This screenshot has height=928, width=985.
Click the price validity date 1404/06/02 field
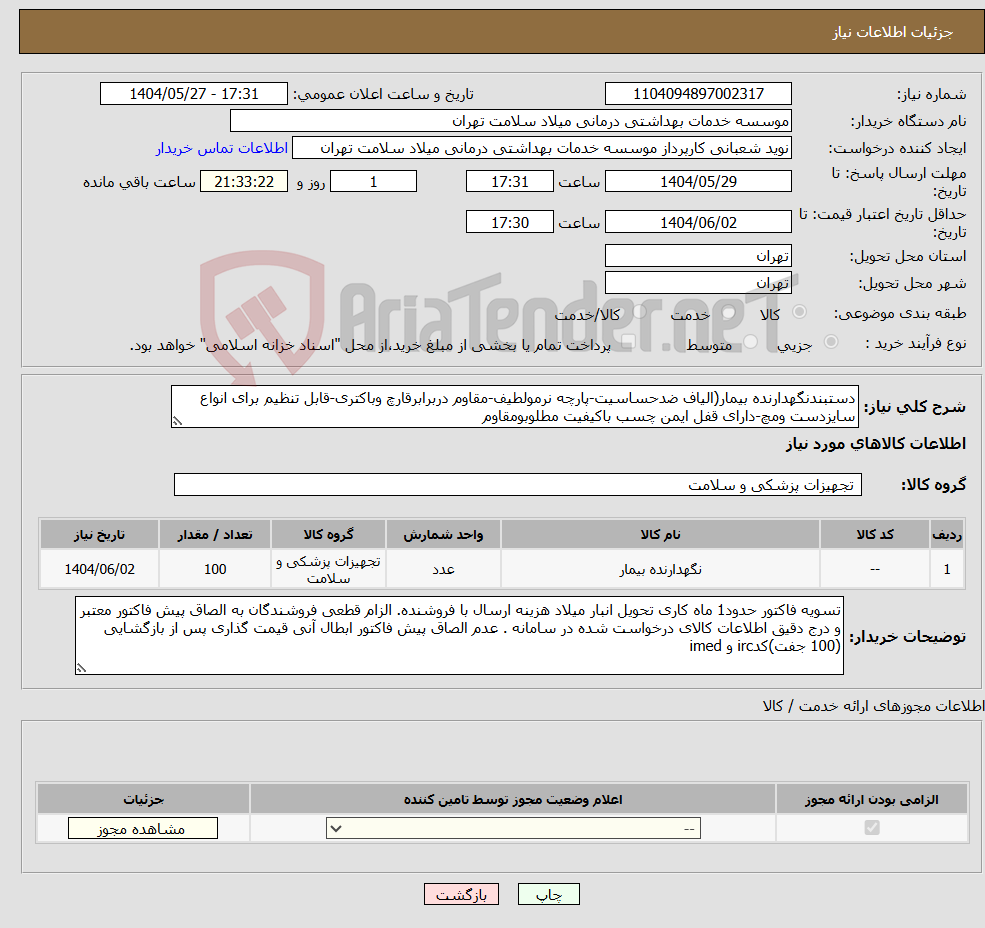(698, 222)
